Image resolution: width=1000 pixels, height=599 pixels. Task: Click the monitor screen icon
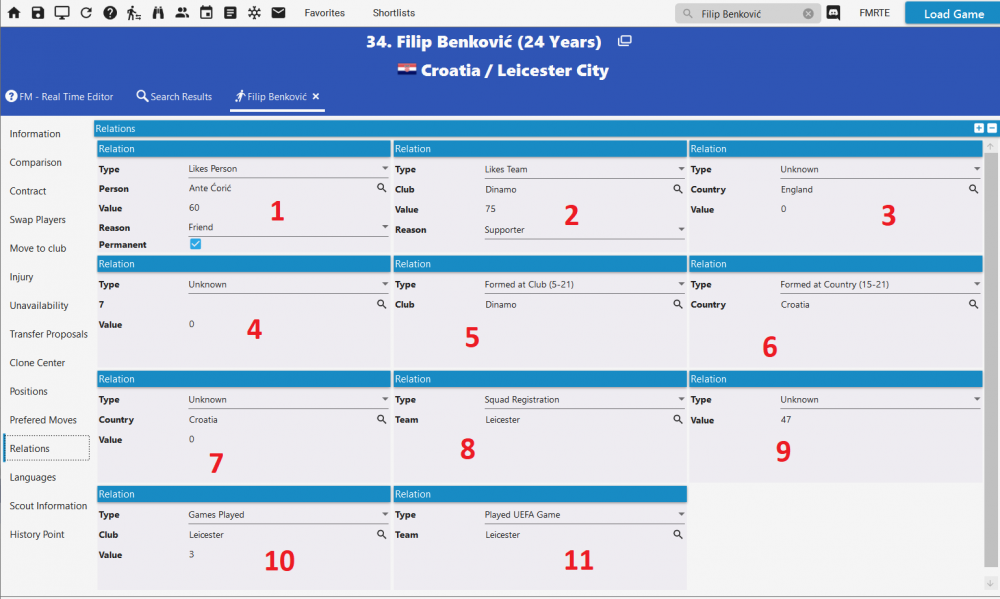(x=62, y=13)
